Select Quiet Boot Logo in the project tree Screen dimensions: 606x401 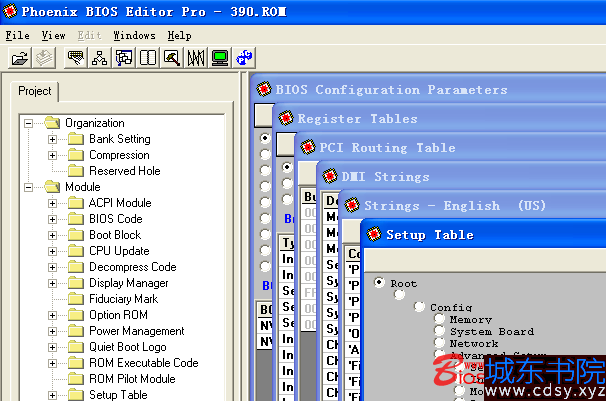128,347
